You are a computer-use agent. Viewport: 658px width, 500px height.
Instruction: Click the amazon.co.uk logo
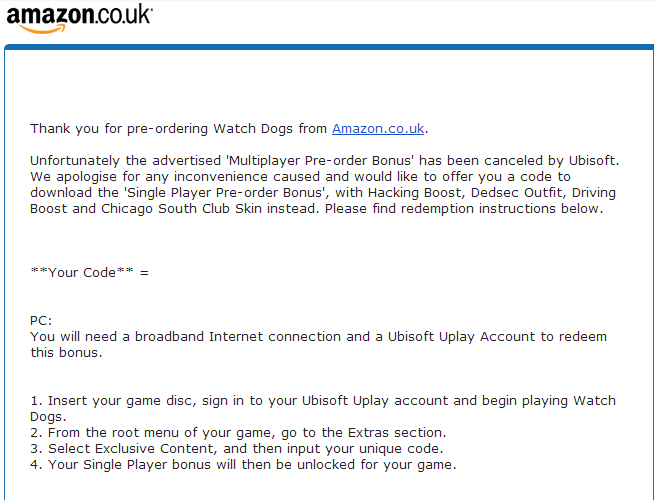pos(79,18)
